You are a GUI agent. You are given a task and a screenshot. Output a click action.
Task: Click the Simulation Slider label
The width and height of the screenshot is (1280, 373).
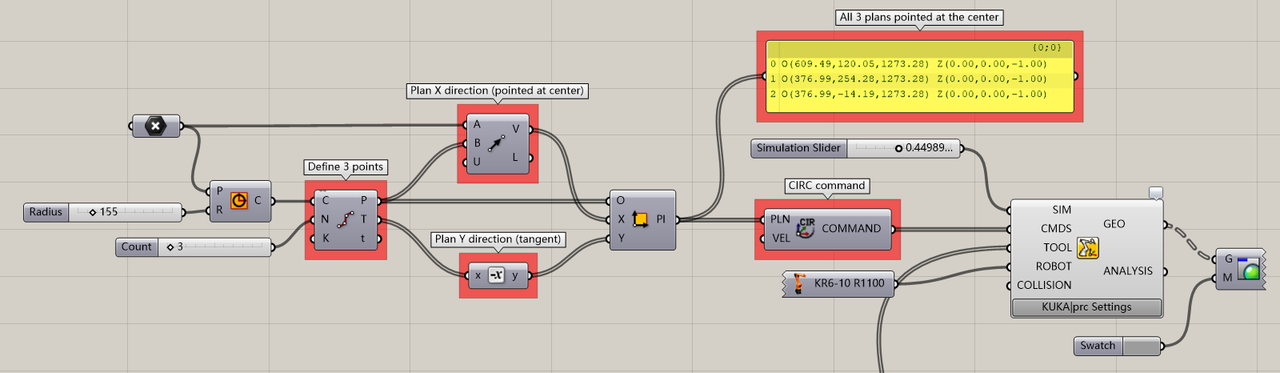point(798,149)
